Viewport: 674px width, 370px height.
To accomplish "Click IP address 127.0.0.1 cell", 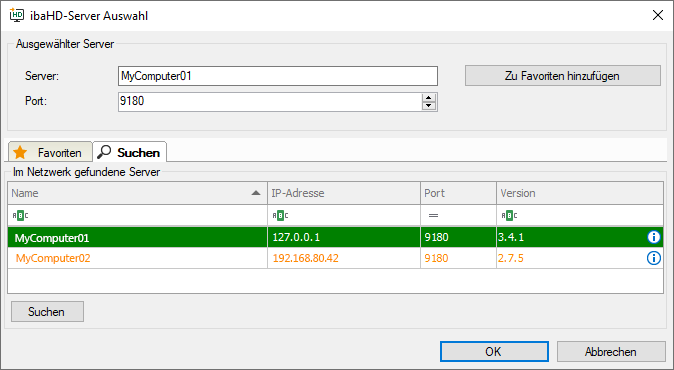I will click(x=344, y=237).
